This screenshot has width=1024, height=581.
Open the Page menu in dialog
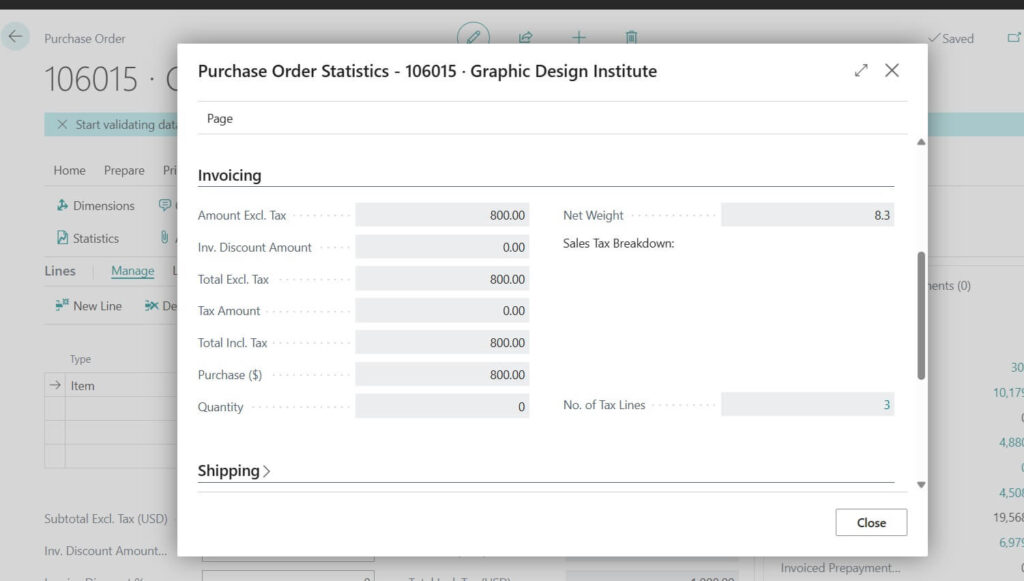pos(220,118)
